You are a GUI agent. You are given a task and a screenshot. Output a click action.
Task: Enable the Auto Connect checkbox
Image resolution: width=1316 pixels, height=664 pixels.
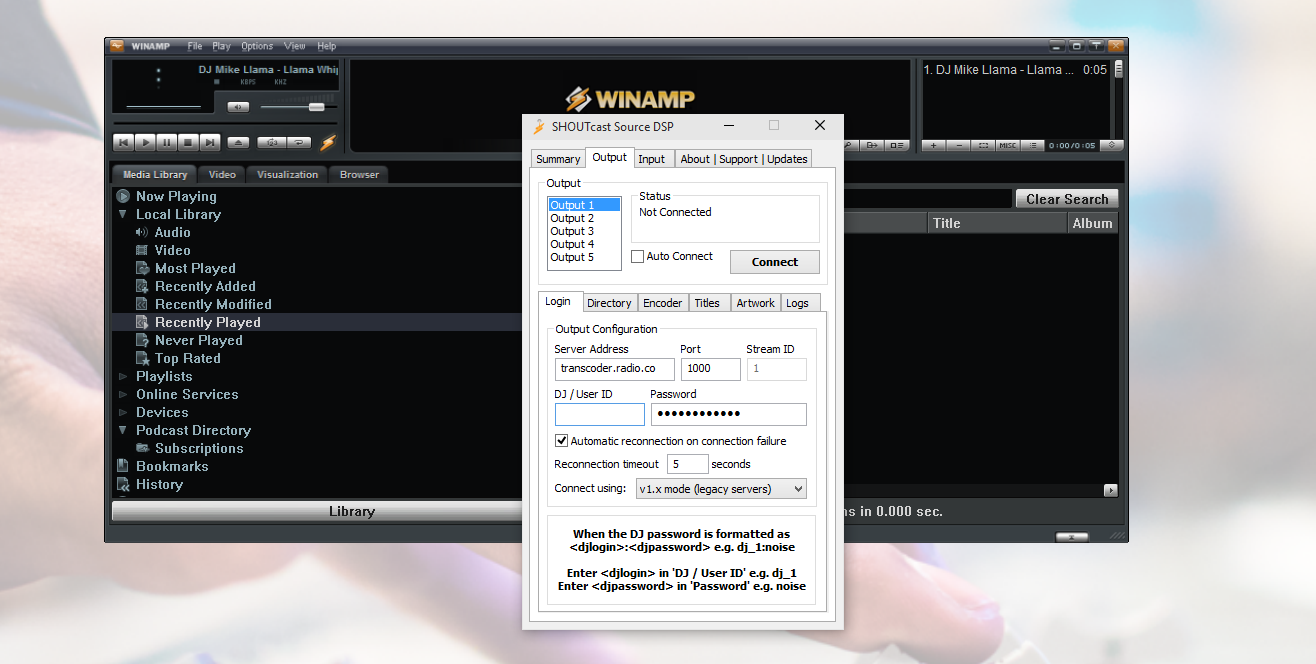pos(638,257)
